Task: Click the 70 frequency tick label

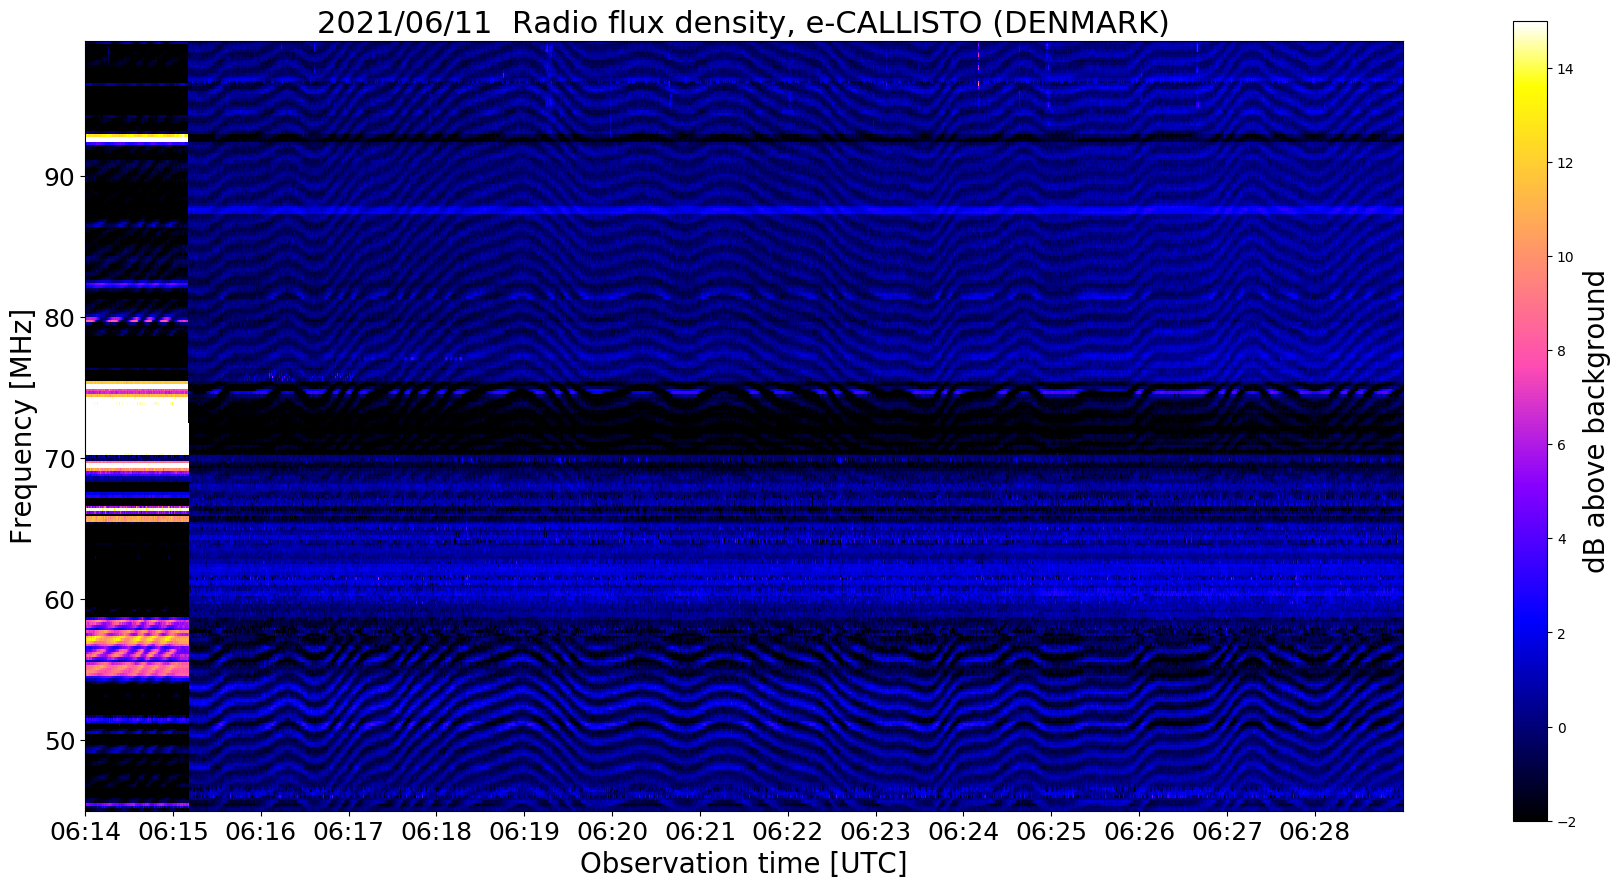Action: click(60, 459)
